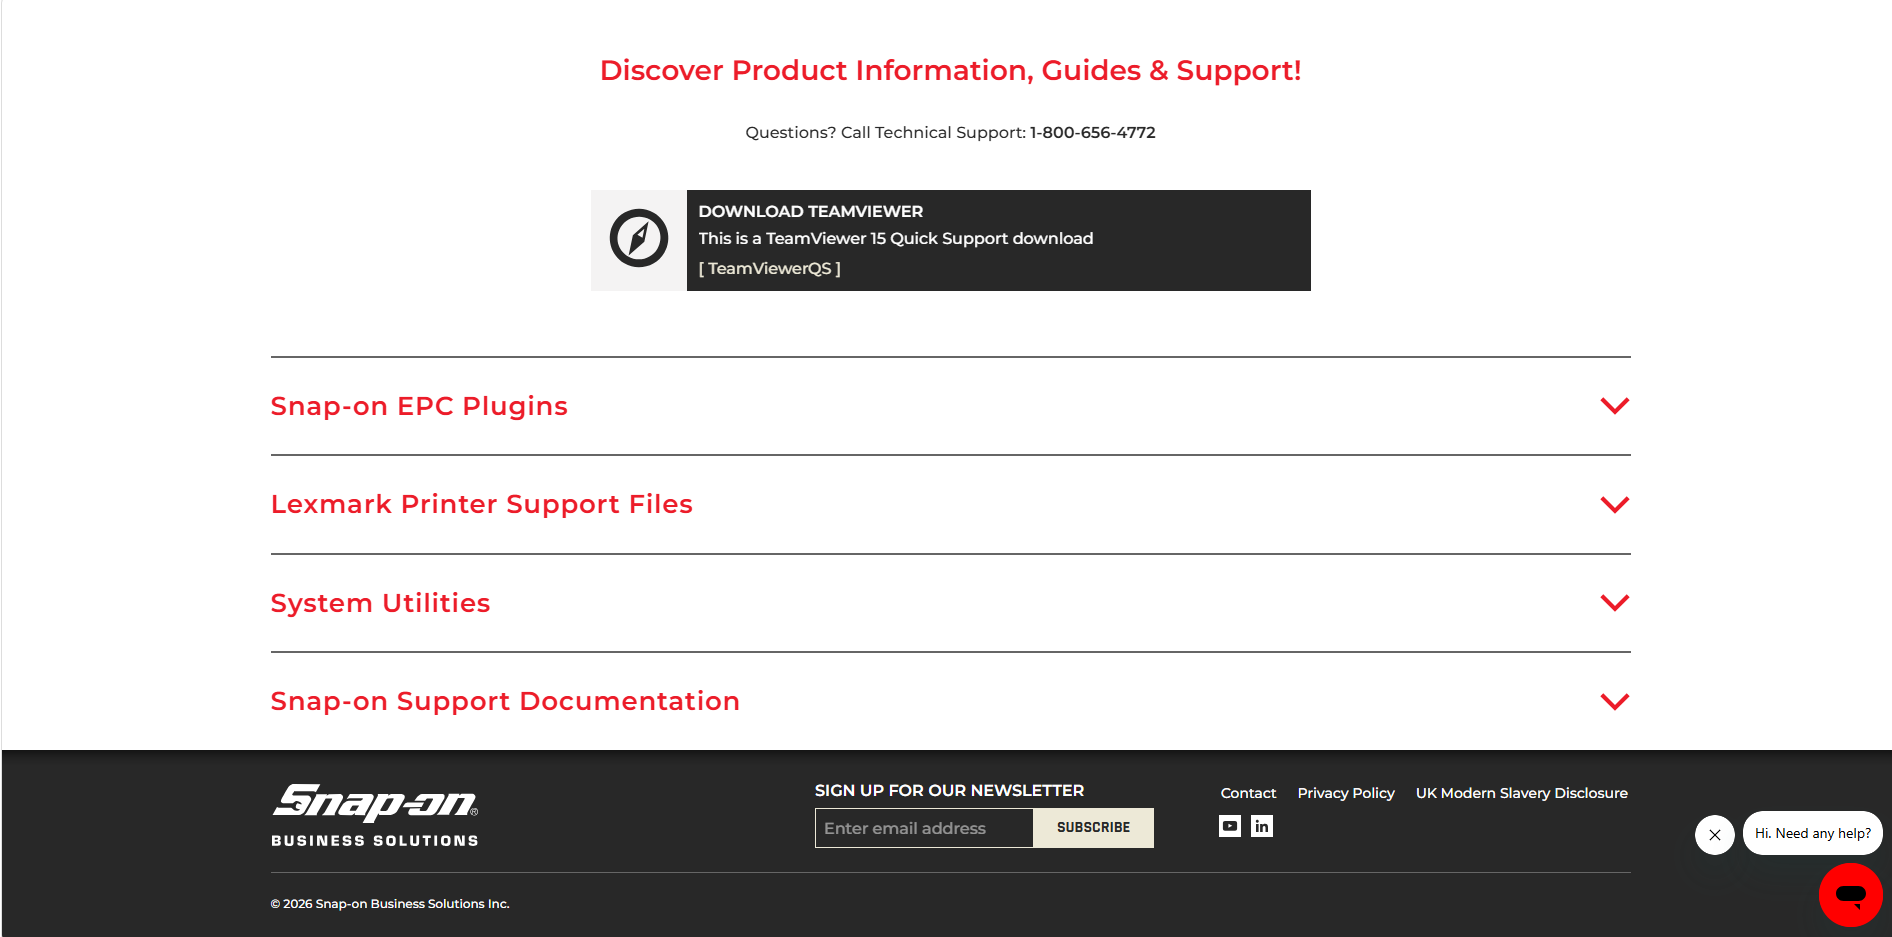Click the TeamViewer 15 Quick Support description text
The height and width of the screenshot is (937, 1892).
[x=896, y=238]
